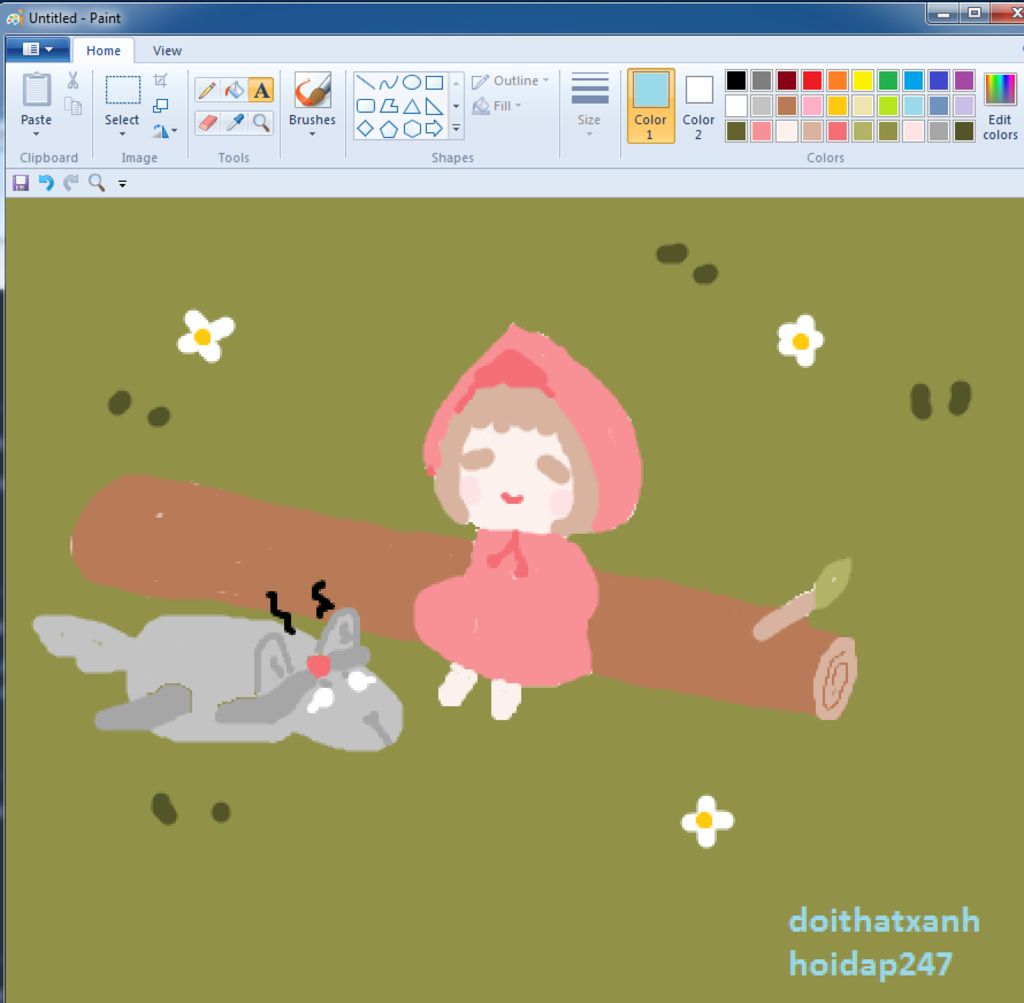1024x1003 pixels.
Task: Click the Rotate or flip icon
Action: [x=161, y=131]
